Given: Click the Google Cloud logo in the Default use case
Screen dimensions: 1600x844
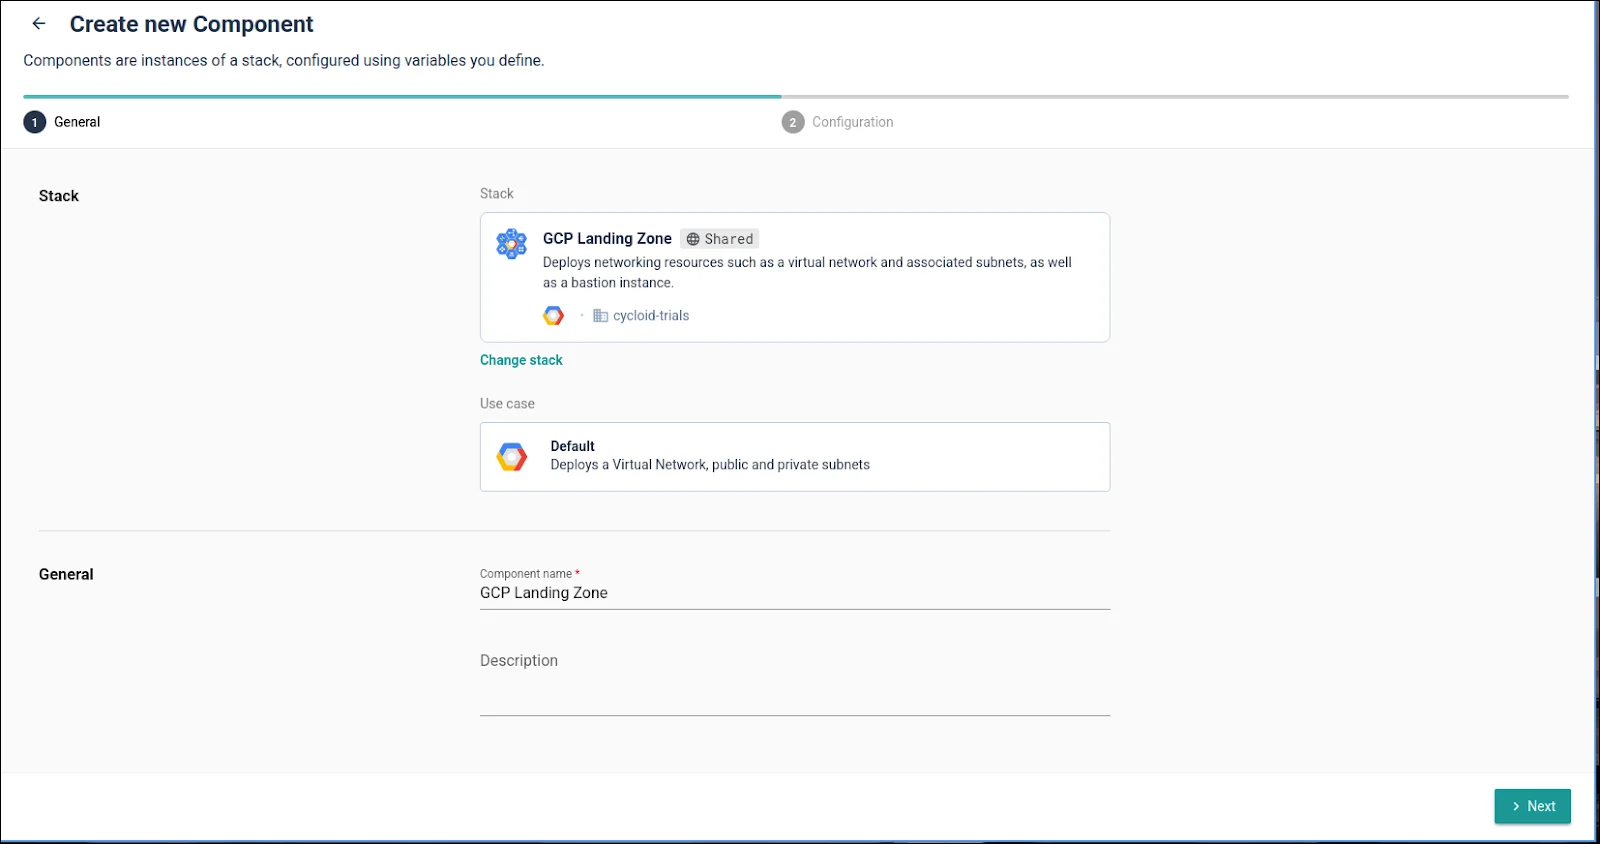Looking at the screenshot, I should tap(512, 457).
